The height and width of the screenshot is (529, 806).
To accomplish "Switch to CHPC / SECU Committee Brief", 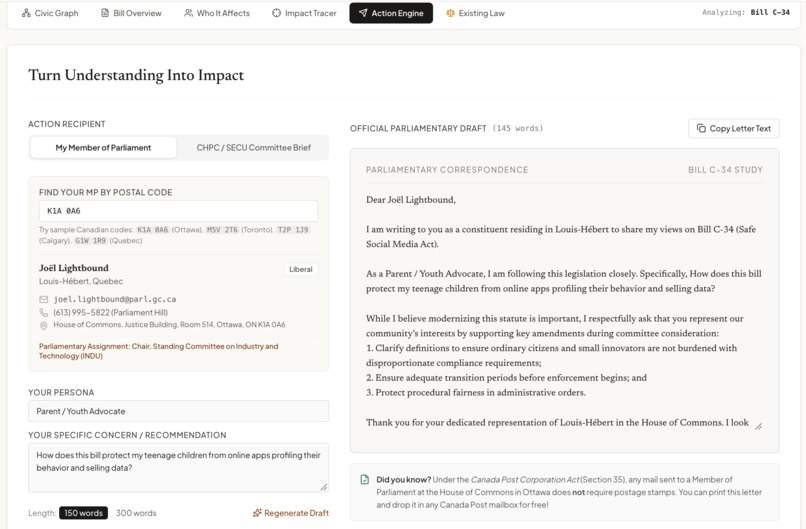I will pyautogui.click(x=253, y=148).
